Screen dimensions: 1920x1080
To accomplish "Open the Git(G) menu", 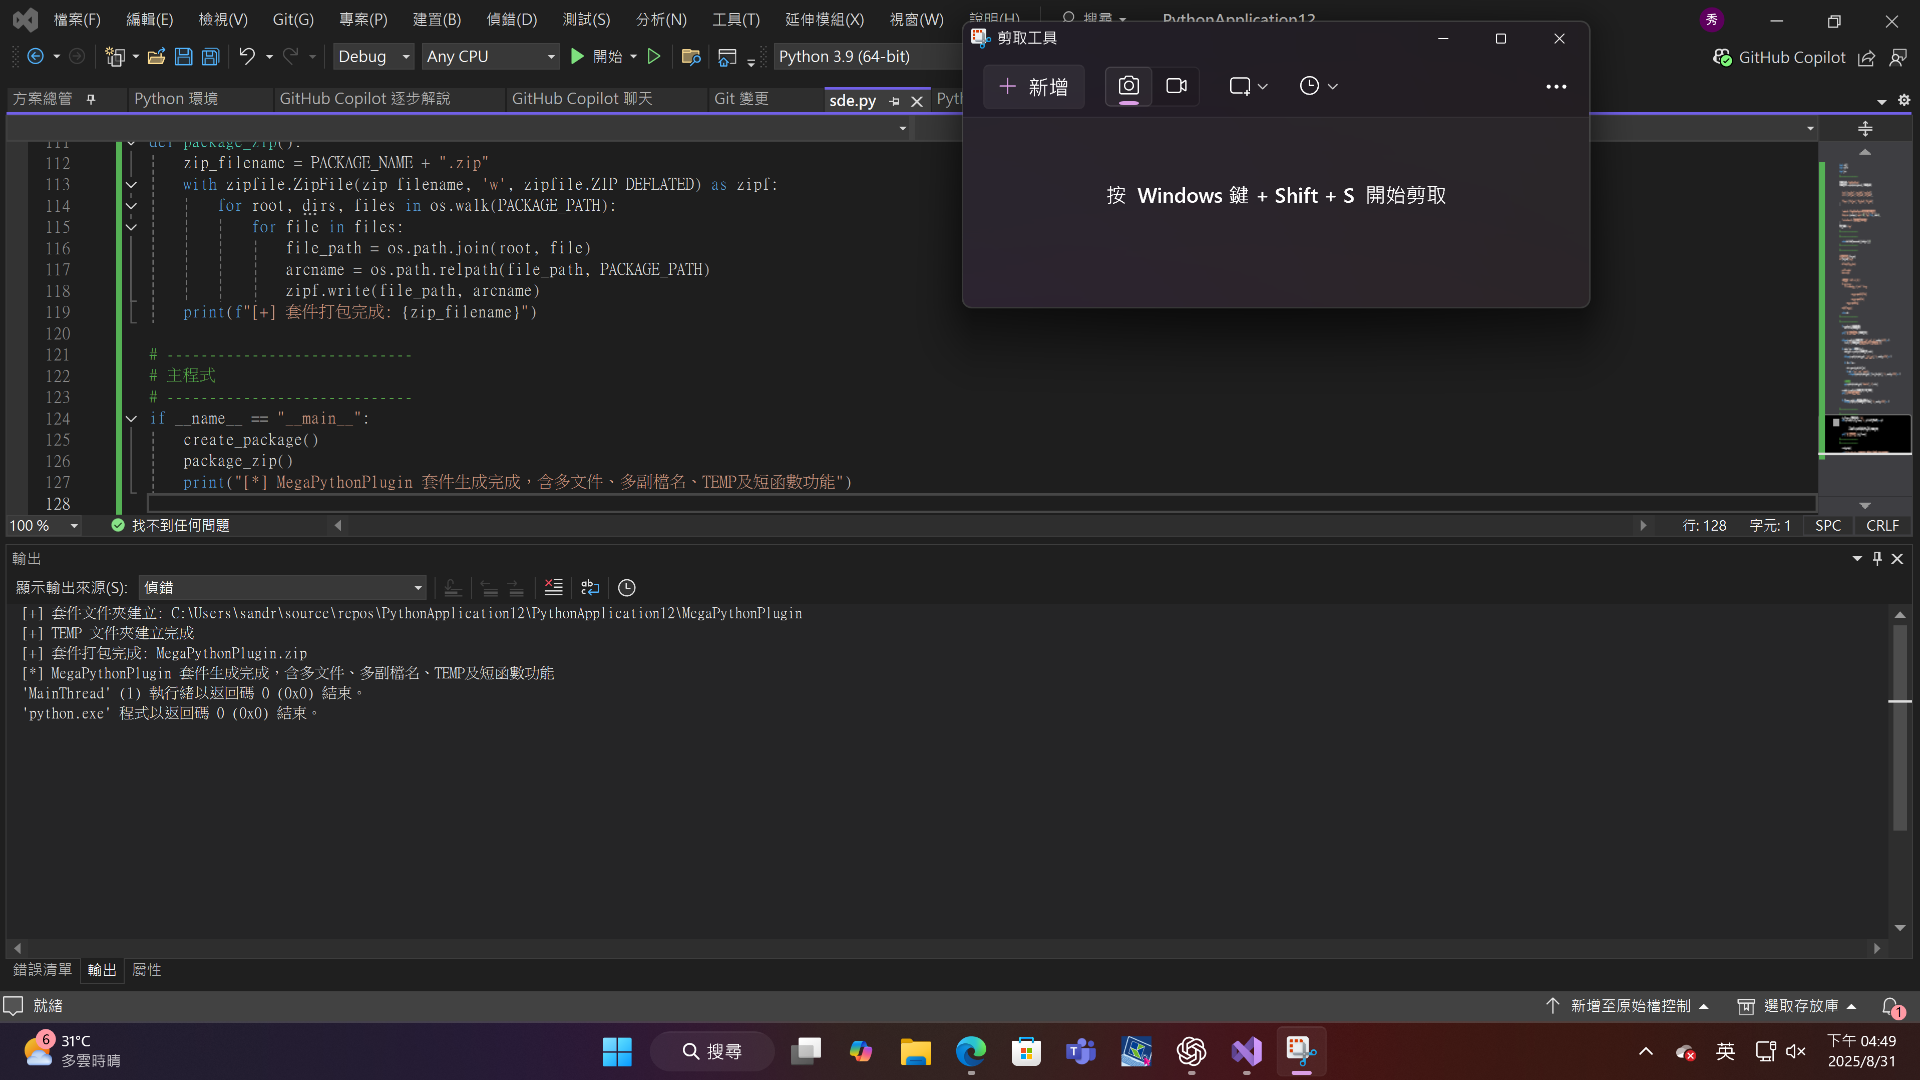I will [x=292, y=19].
